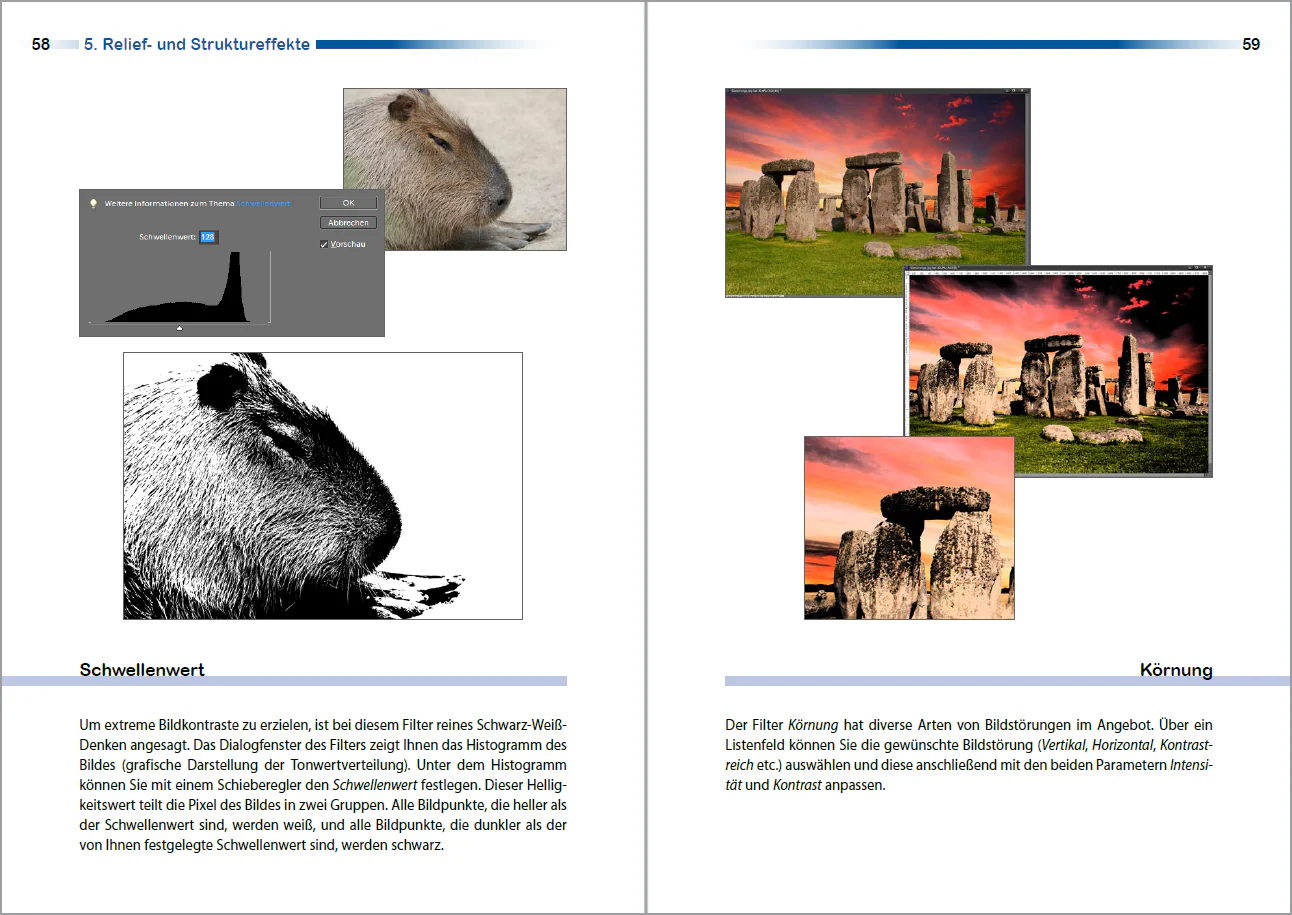Select the color capybara photo
Viewport: 1292px width, 915px height.
[455, 169]
